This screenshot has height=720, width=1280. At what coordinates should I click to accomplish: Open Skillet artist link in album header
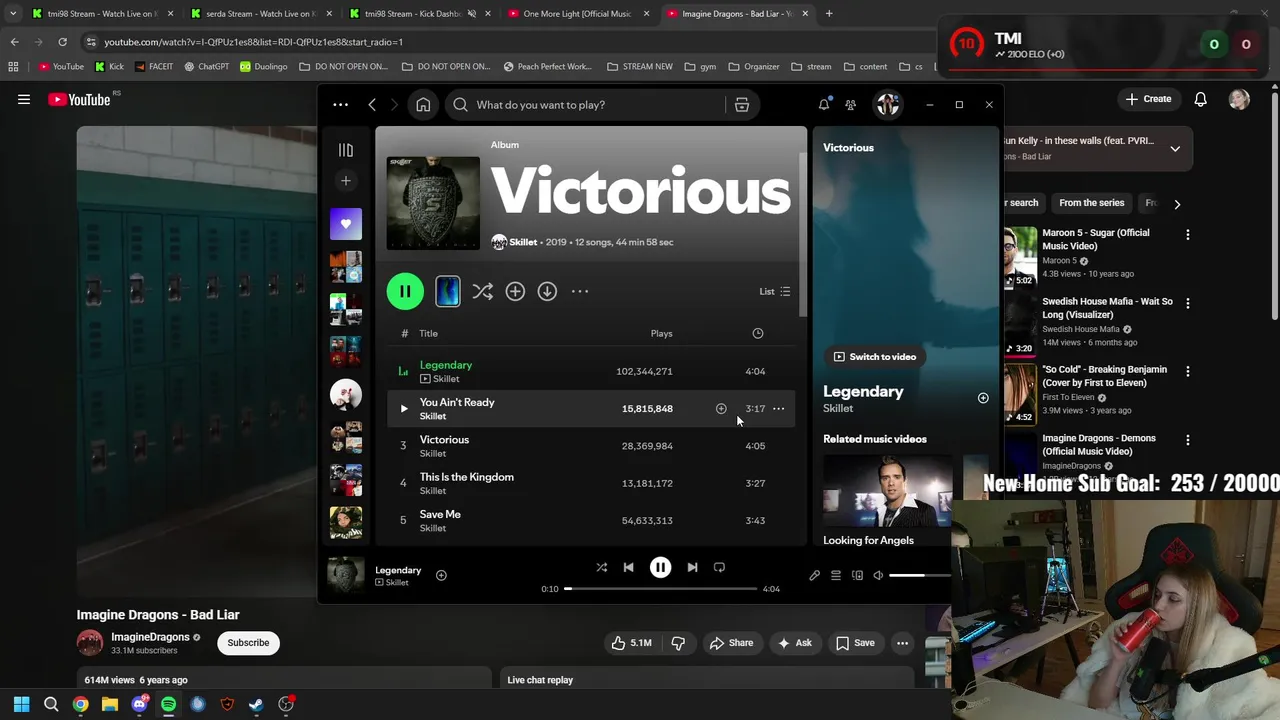point(523,242)
